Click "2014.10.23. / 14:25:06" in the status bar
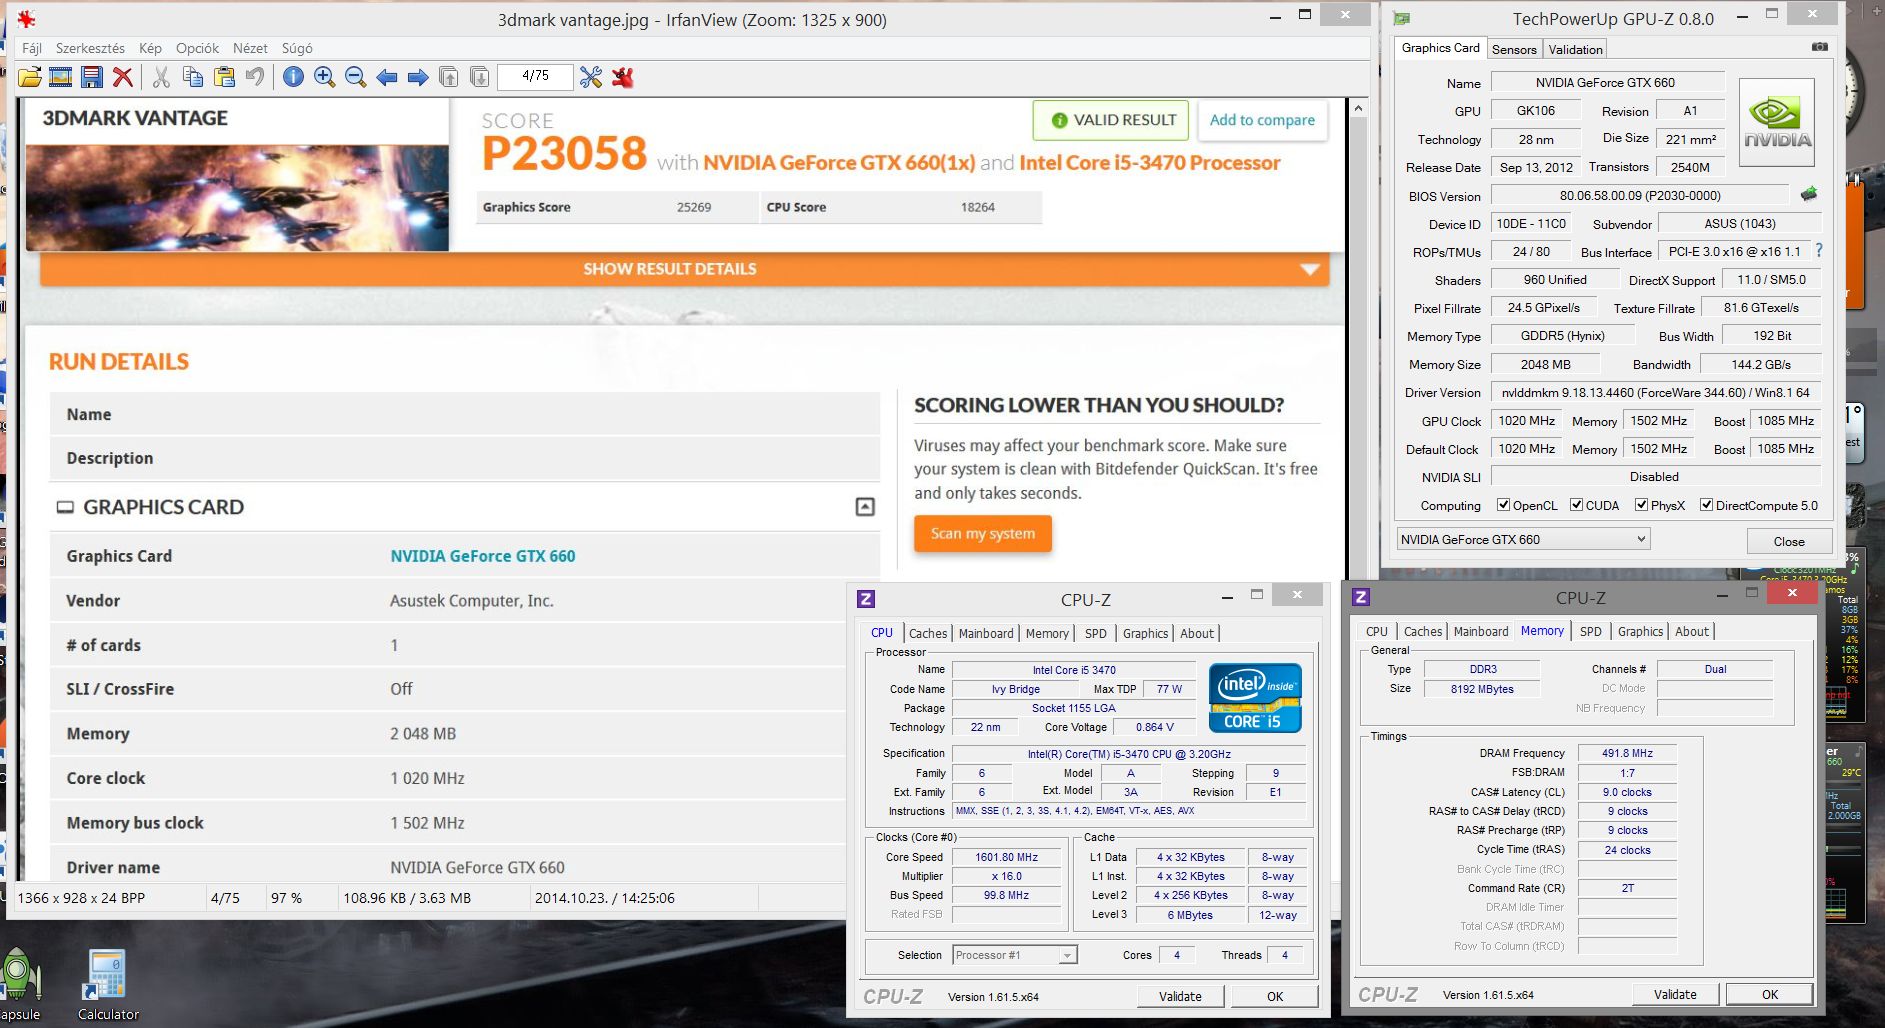The image size is (1885, 1028). pos(605,898)
